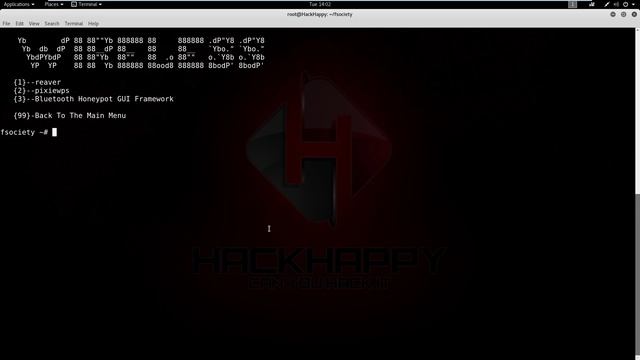Open the View menu

pos(34,24)
